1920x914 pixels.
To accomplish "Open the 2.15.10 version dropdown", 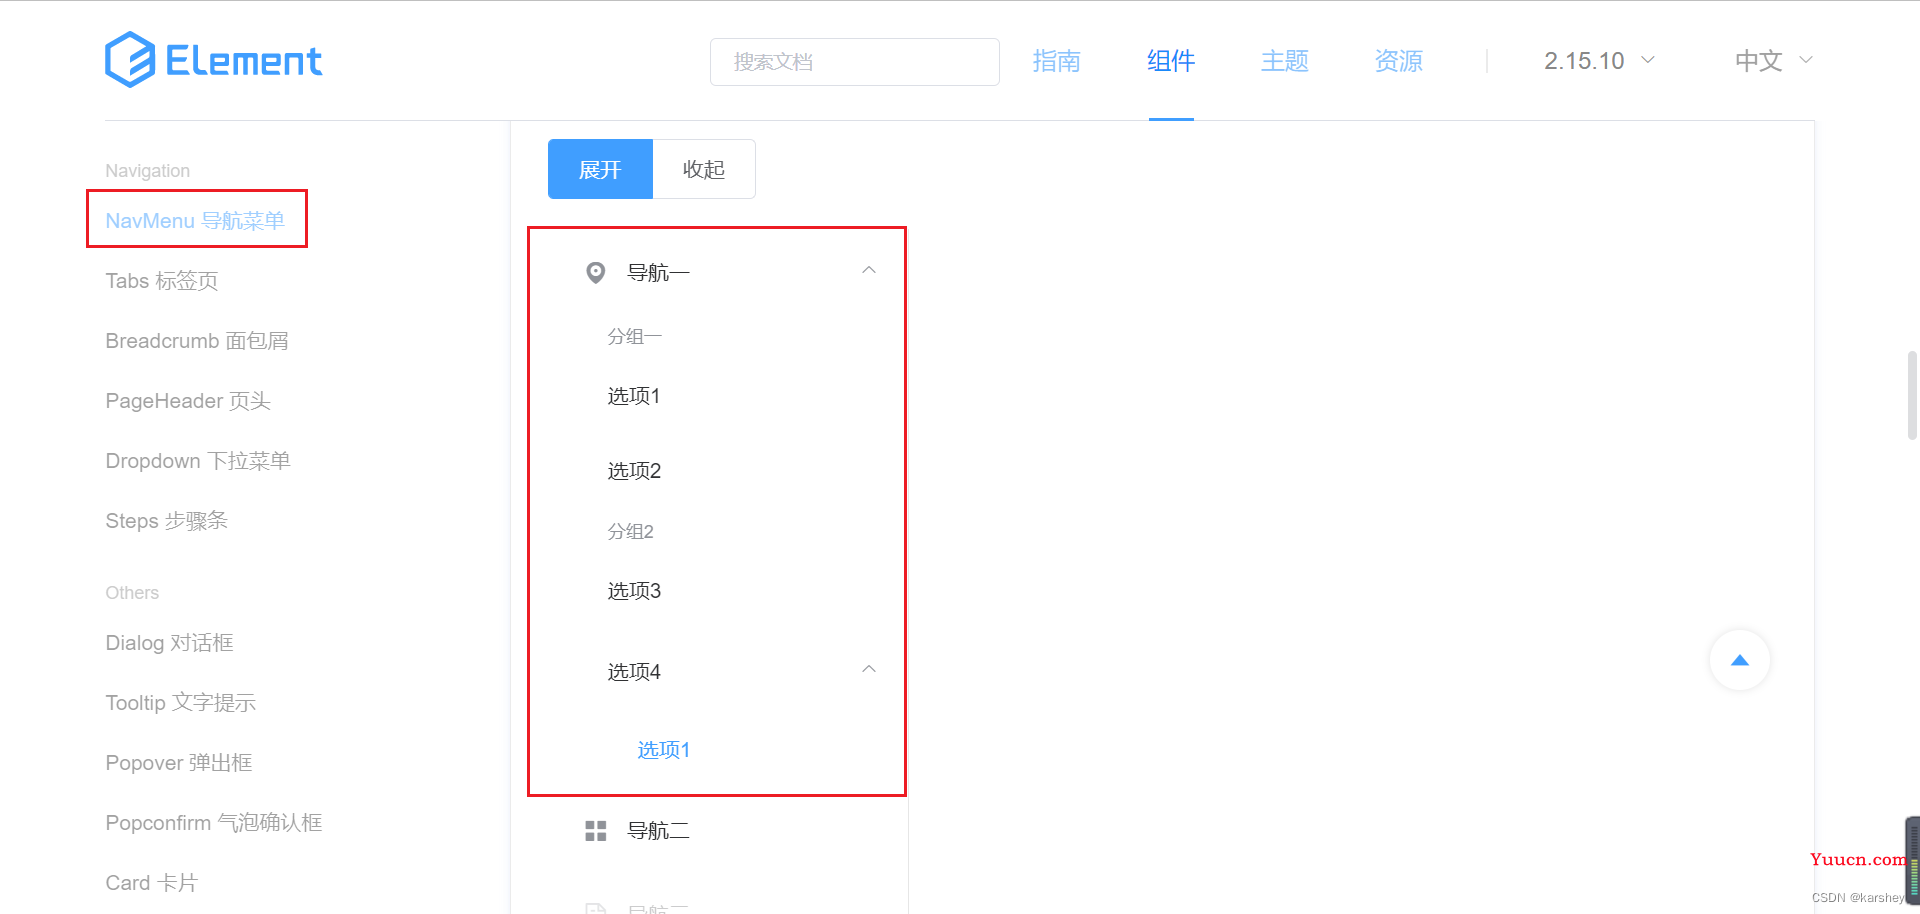I will point(1599,61).
